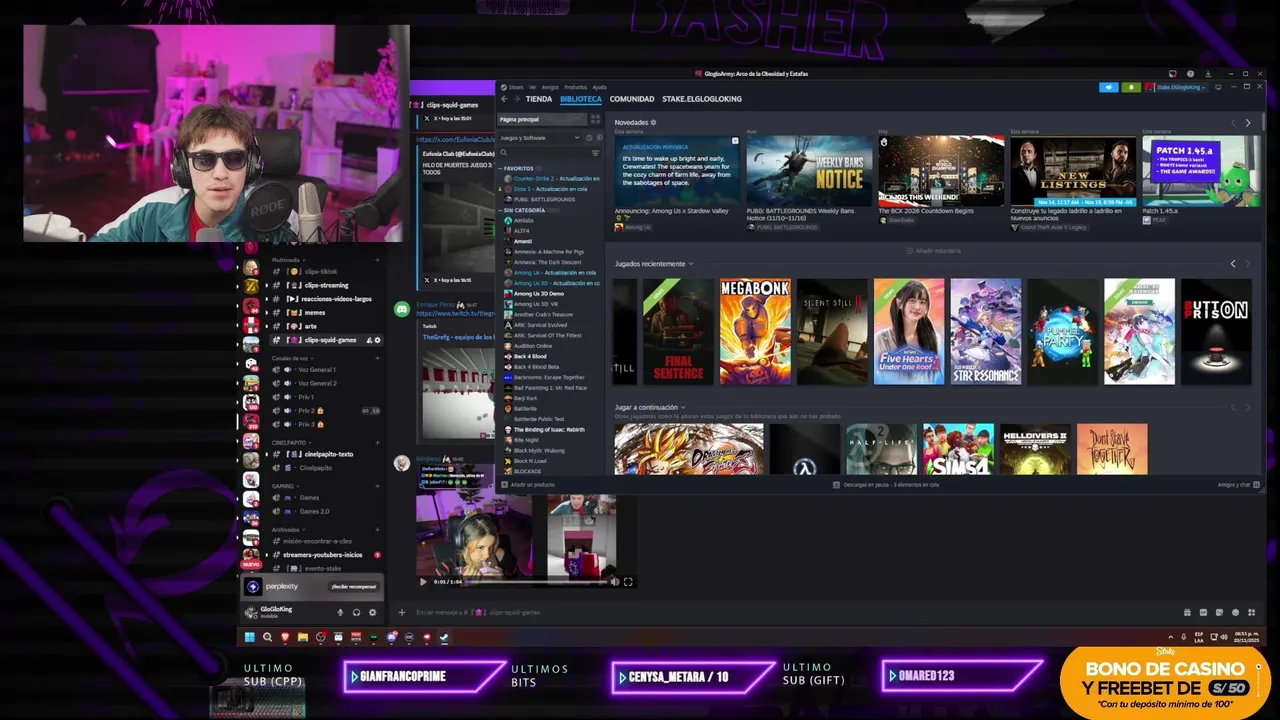
Task: Open the TIENDA tab in Steam
Action: click(x=539, y=99)
